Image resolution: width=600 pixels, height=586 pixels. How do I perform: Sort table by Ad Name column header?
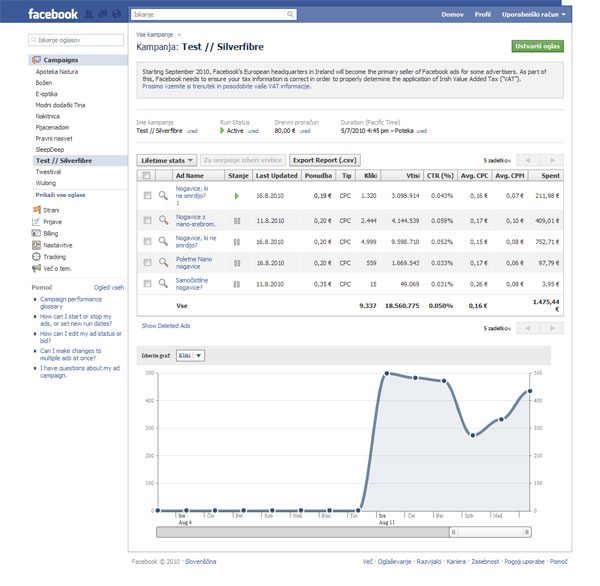(x=198, y=175)
